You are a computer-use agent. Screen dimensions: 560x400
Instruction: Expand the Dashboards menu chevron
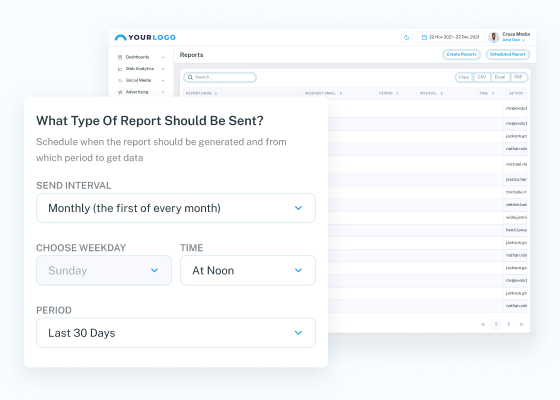[x=163, y=57]
